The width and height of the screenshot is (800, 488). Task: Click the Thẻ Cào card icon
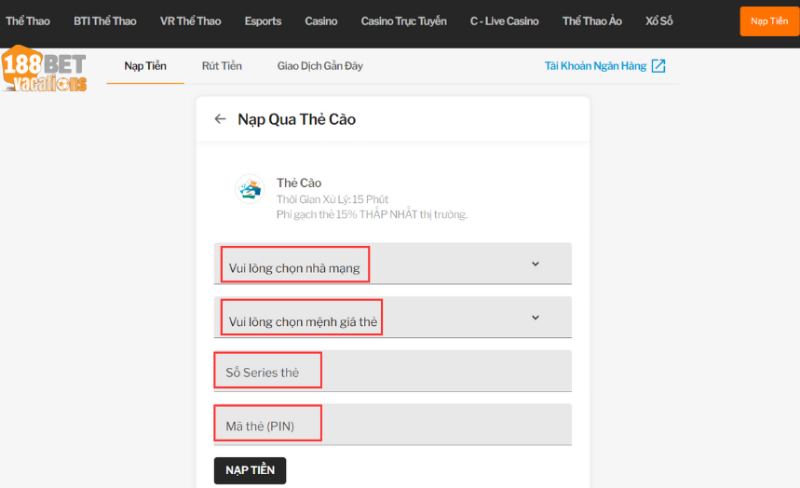[x=248, y=188]
